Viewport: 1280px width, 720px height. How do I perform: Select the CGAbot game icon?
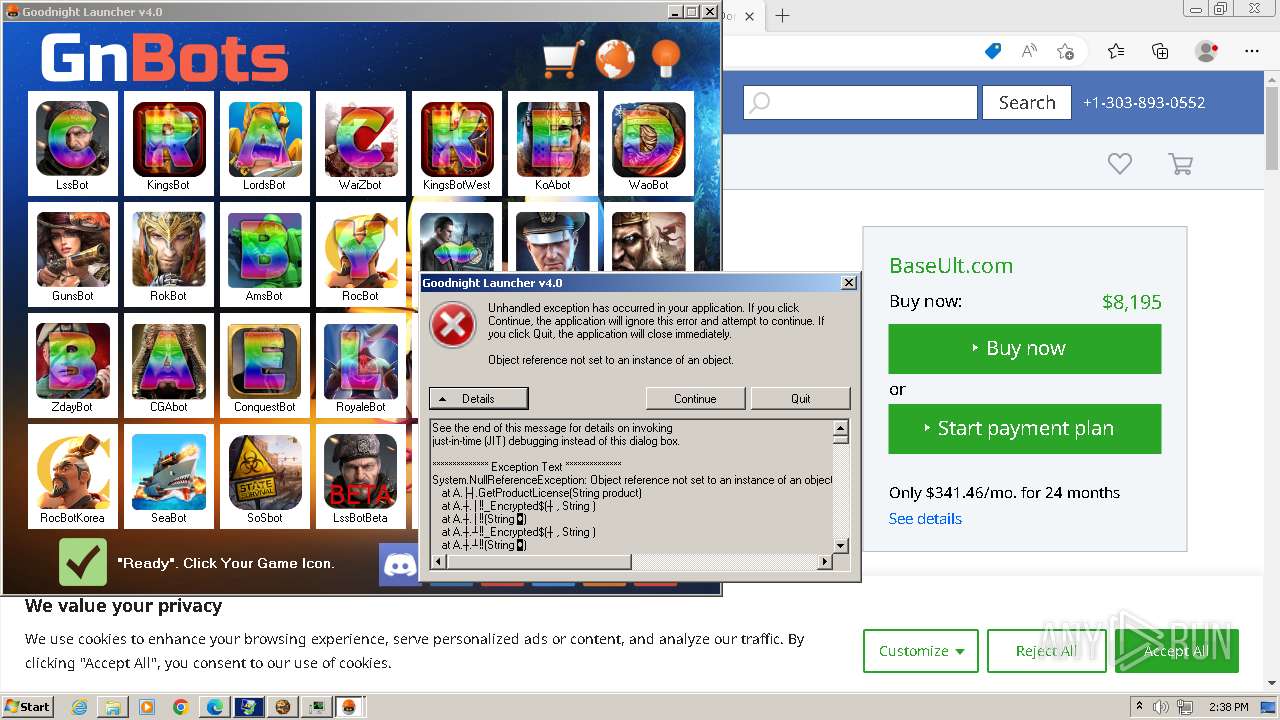[x=169, y=364]
